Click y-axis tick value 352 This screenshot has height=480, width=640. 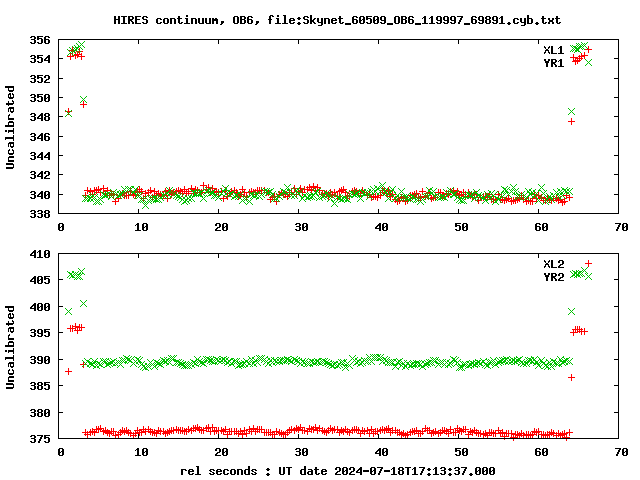coord(40,79)
